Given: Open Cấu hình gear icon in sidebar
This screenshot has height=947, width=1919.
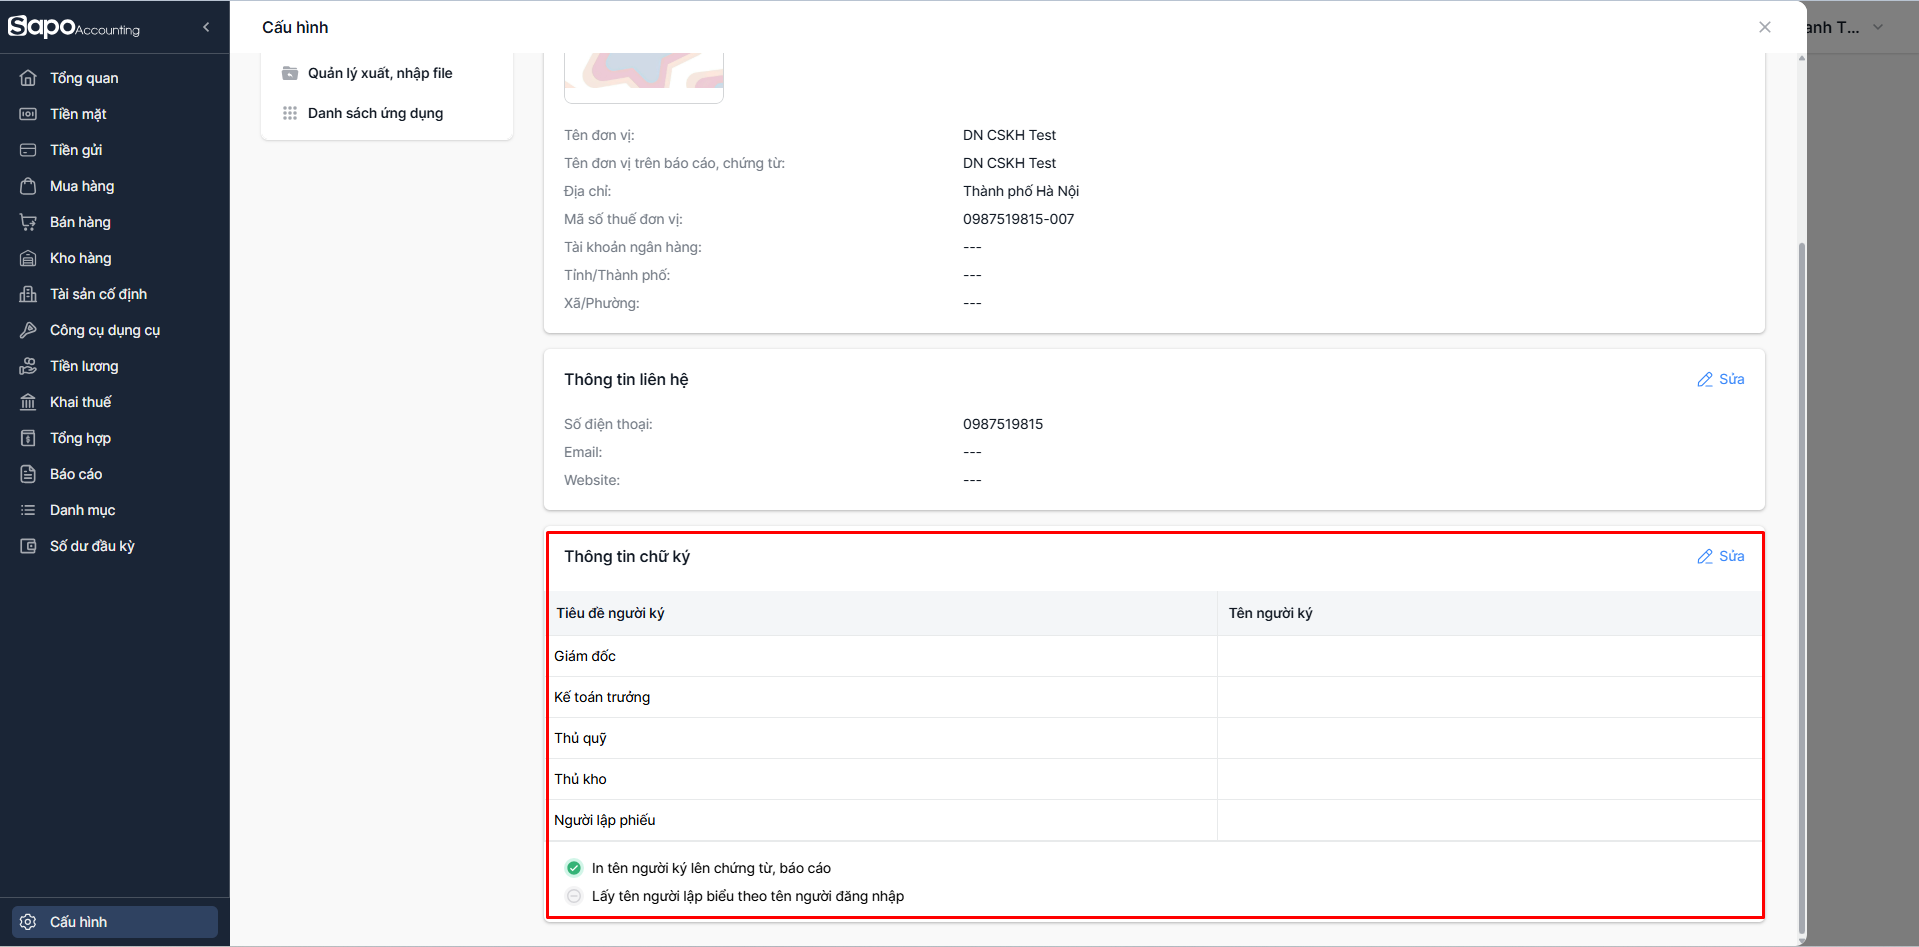Looking at the screenshot, I should pyautogui.click(x=28, y=922).
